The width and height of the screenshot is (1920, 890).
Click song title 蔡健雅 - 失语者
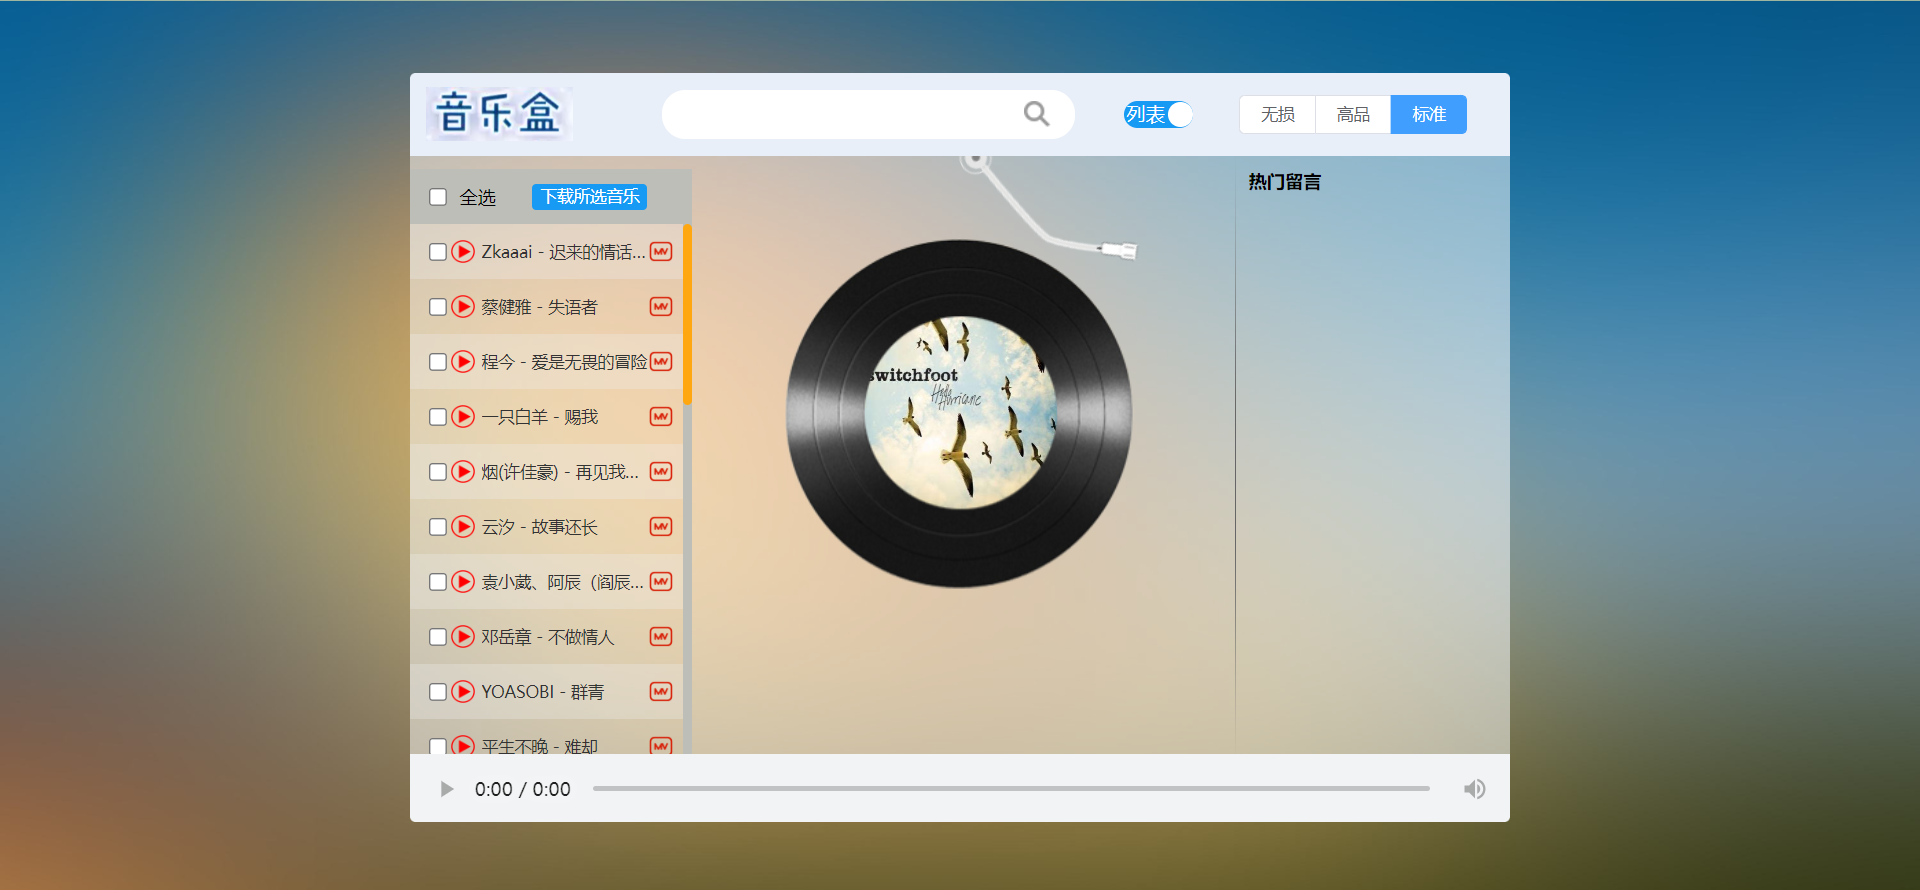point(539,307)
